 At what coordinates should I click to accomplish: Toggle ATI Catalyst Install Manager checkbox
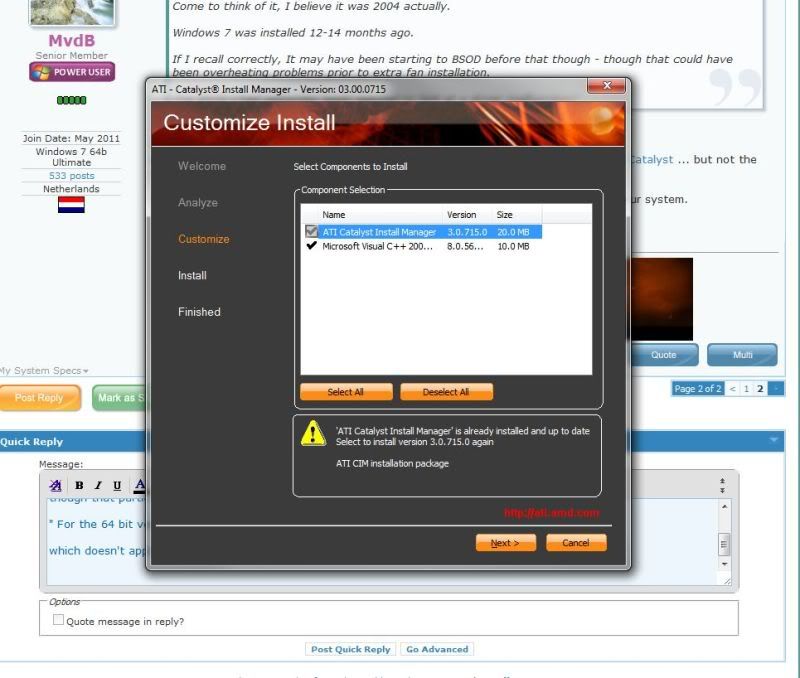pyautogui.click(x=311, y=232)
